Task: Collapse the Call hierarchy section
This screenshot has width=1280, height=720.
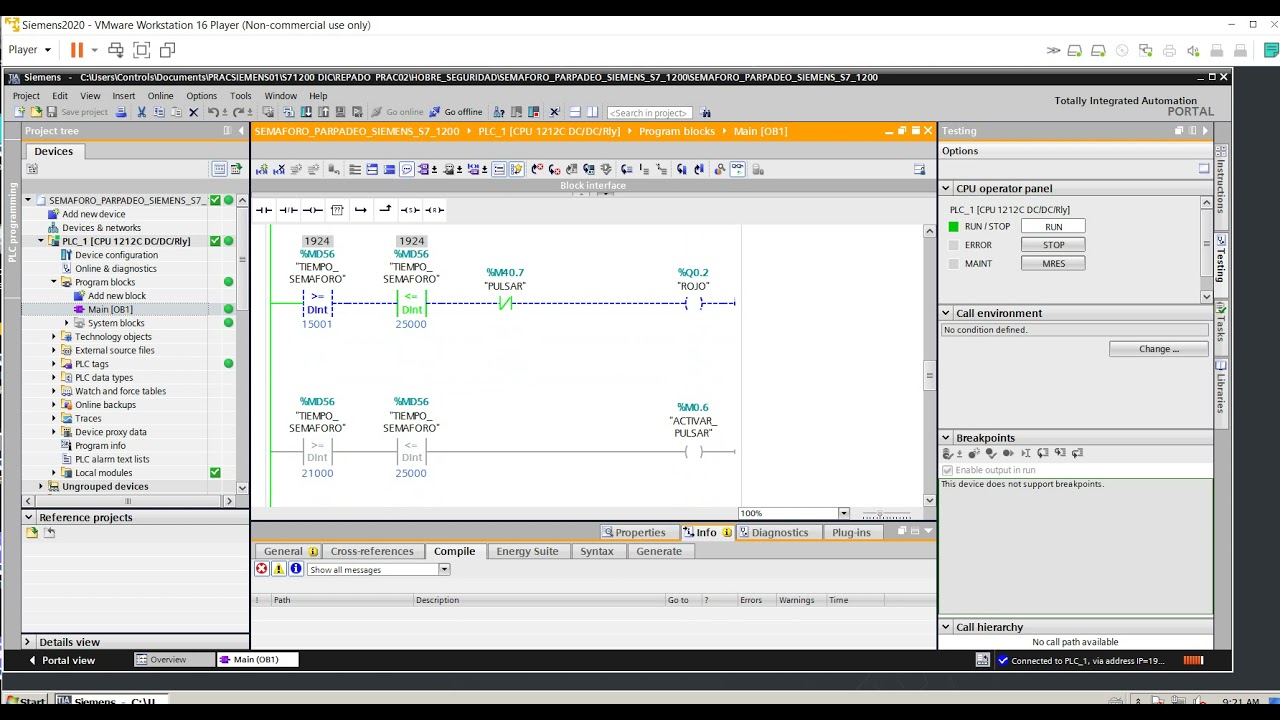Action: click(946, 627)
